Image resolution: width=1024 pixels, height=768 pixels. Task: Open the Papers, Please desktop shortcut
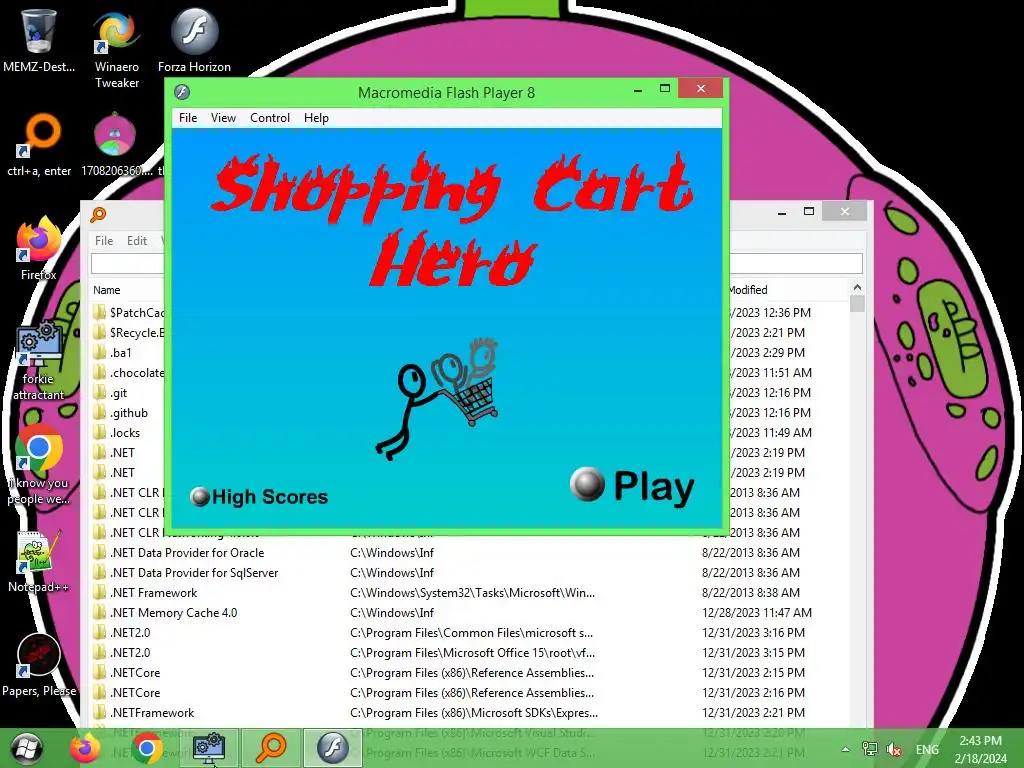coord(38,665)
